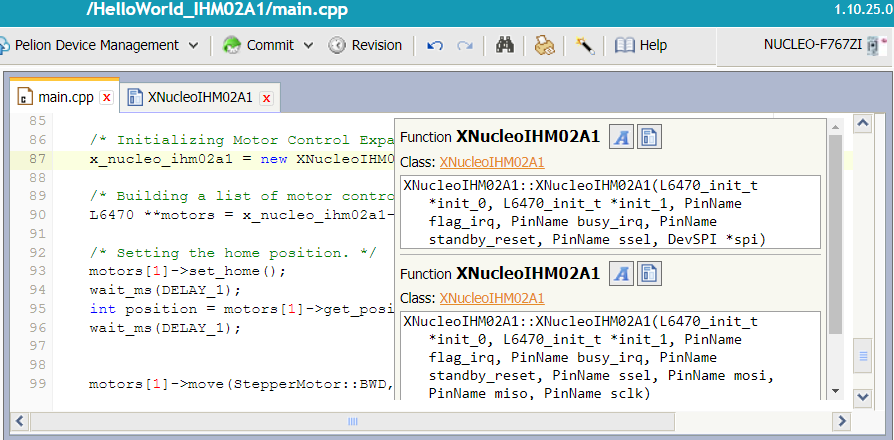This screenshot has height=440, width=894.
Task: Click the horizontal scrollbar thumb
Action: click(x=352, y=422)
